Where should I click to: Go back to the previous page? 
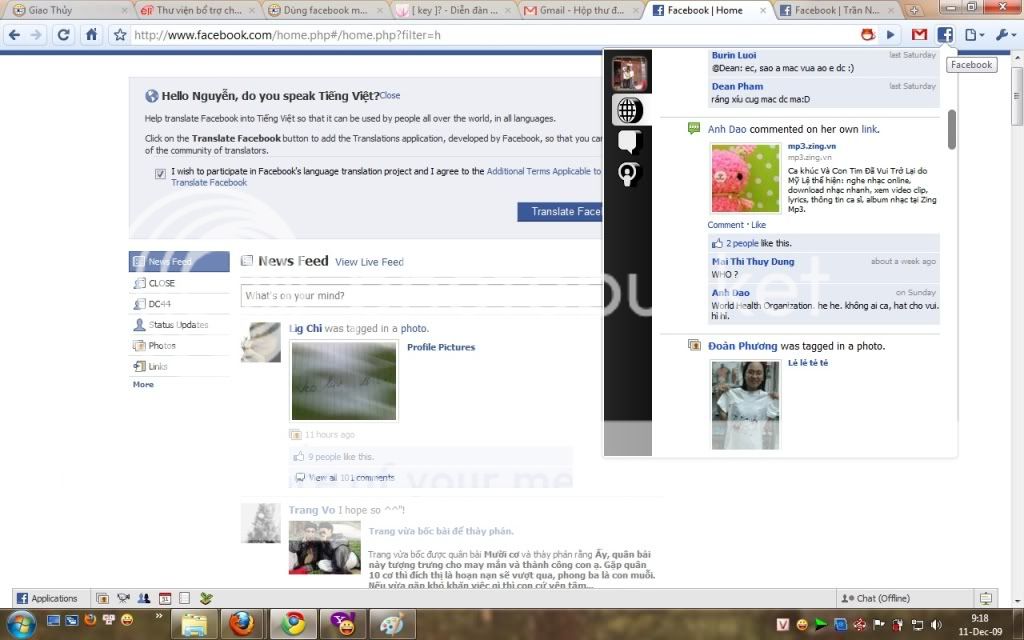click(14, 35)
